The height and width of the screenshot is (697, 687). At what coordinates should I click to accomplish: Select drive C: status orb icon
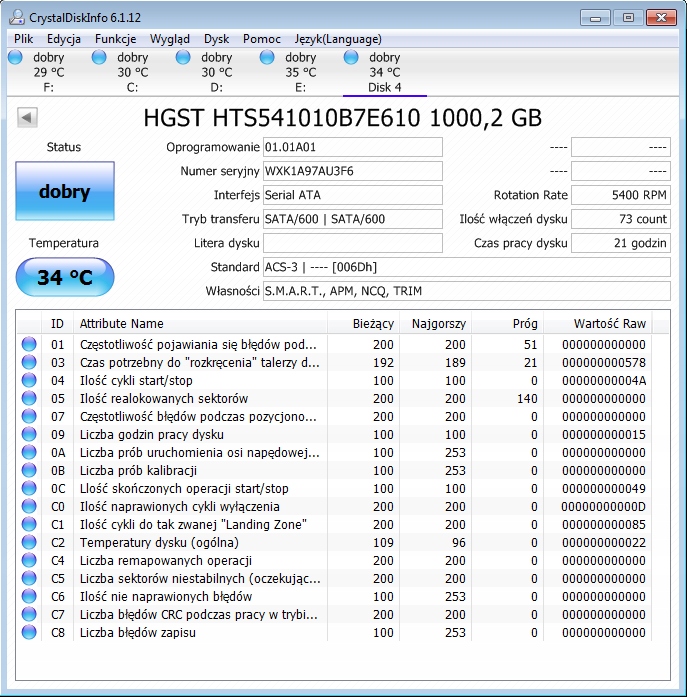pyautogui.click(x=99, y=58)
